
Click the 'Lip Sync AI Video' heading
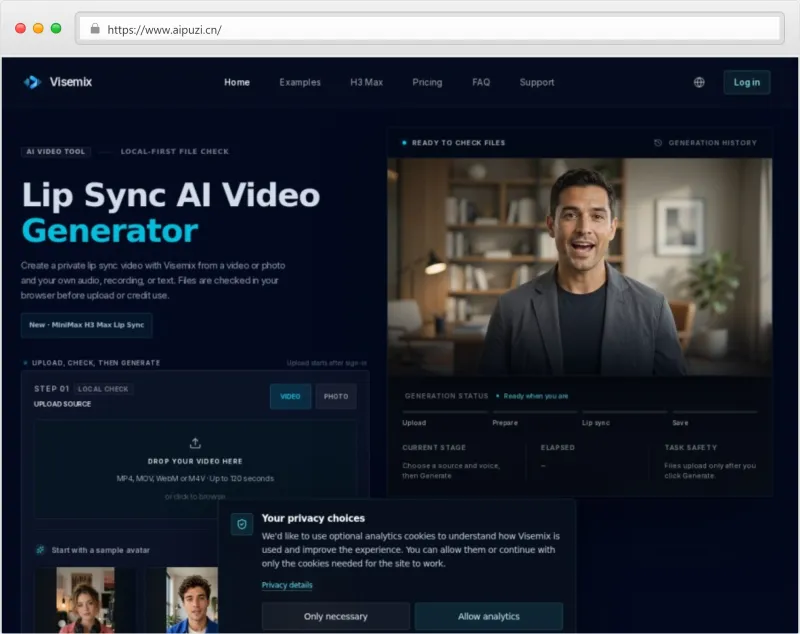tap(171, 195)
